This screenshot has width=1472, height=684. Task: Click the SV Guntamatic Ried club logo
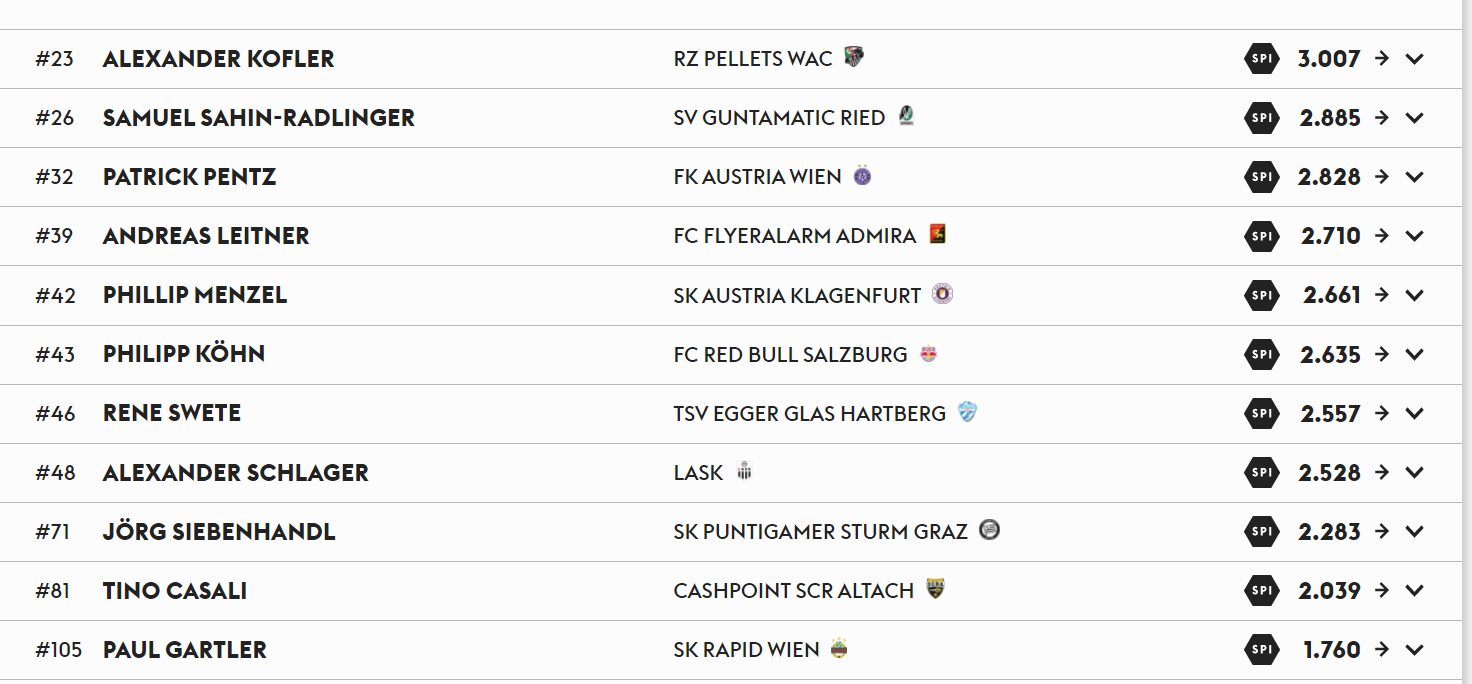(906, 116)
